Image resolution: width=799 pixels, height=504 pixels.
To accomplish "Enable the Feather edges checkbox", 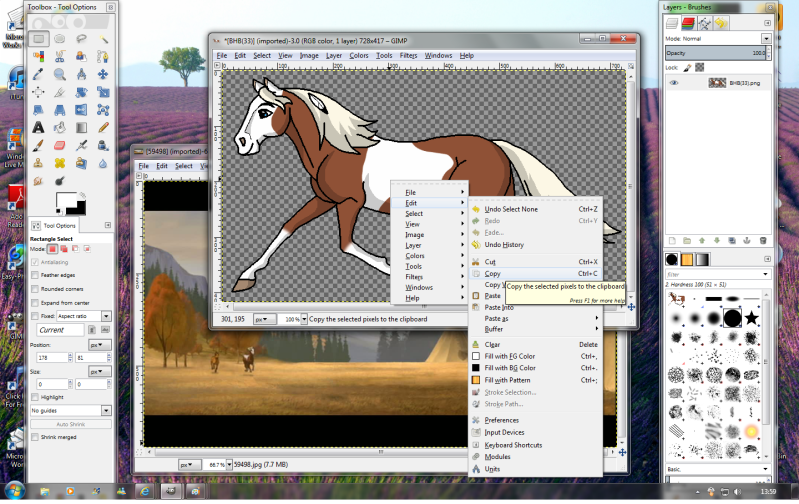I will point(35,275).
